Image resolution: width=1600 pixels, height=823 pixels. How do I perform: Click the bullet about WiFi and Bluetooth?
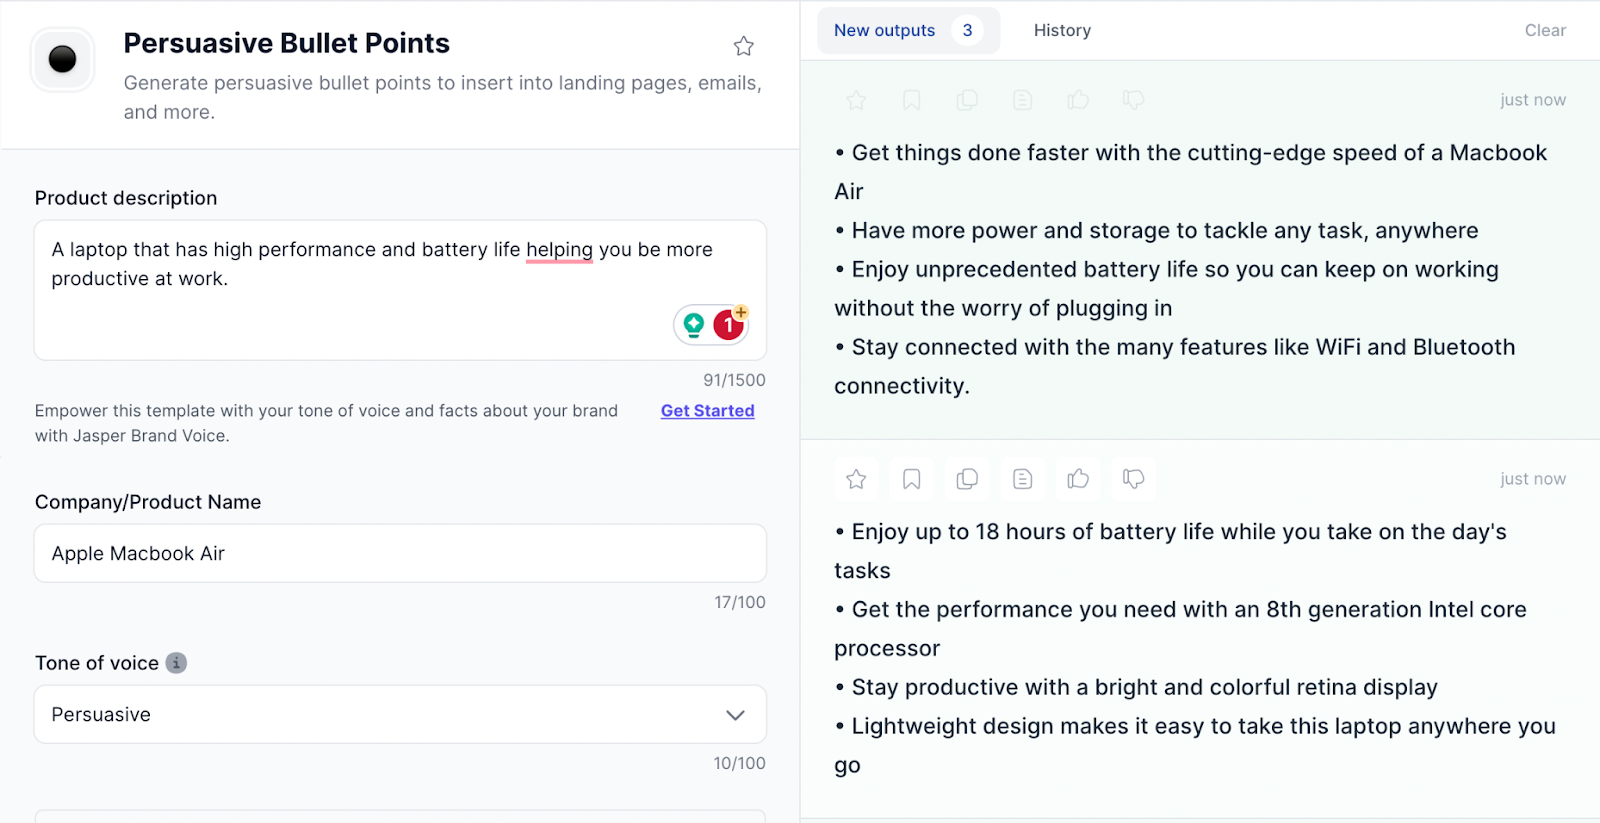1175,366
